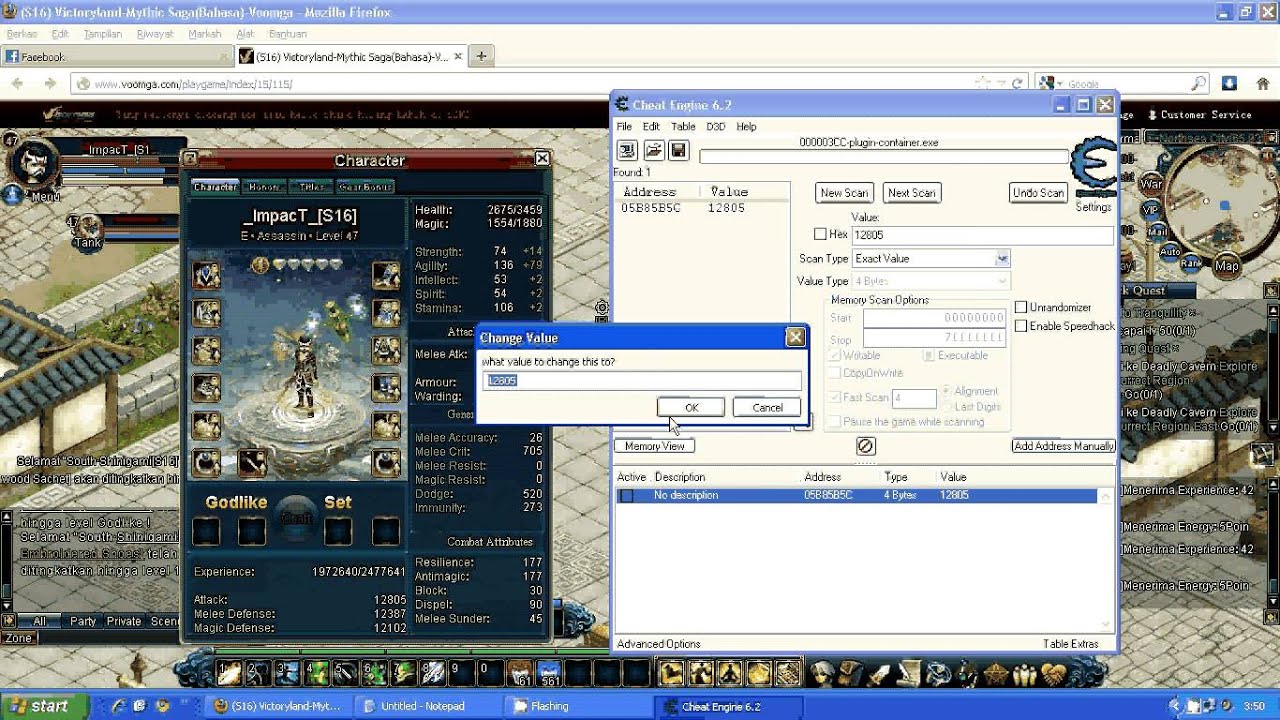
Task: Click the New Scan button
Action: 844,193
